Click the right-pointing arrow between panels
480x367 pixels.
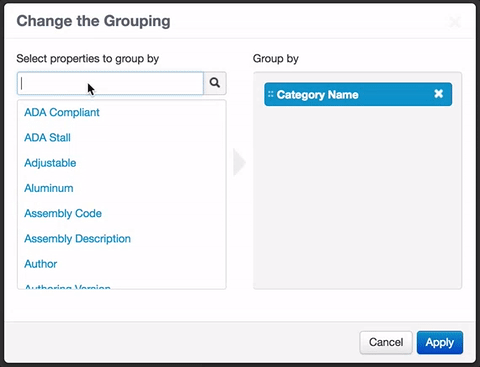[239, 162]
